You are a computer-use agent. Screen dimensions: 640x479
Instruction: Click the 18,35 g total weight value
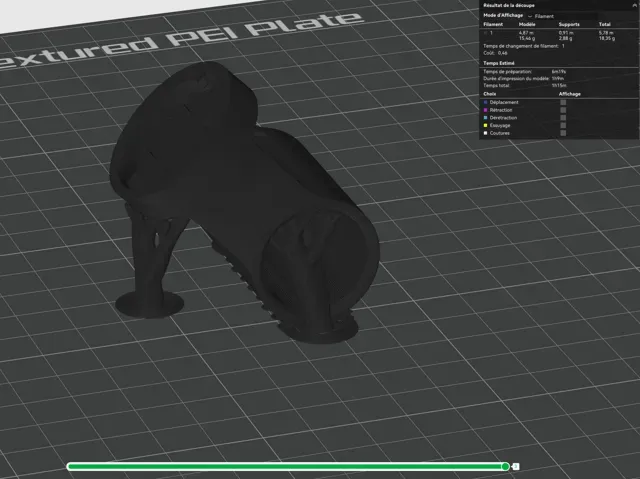coord(607,38)
